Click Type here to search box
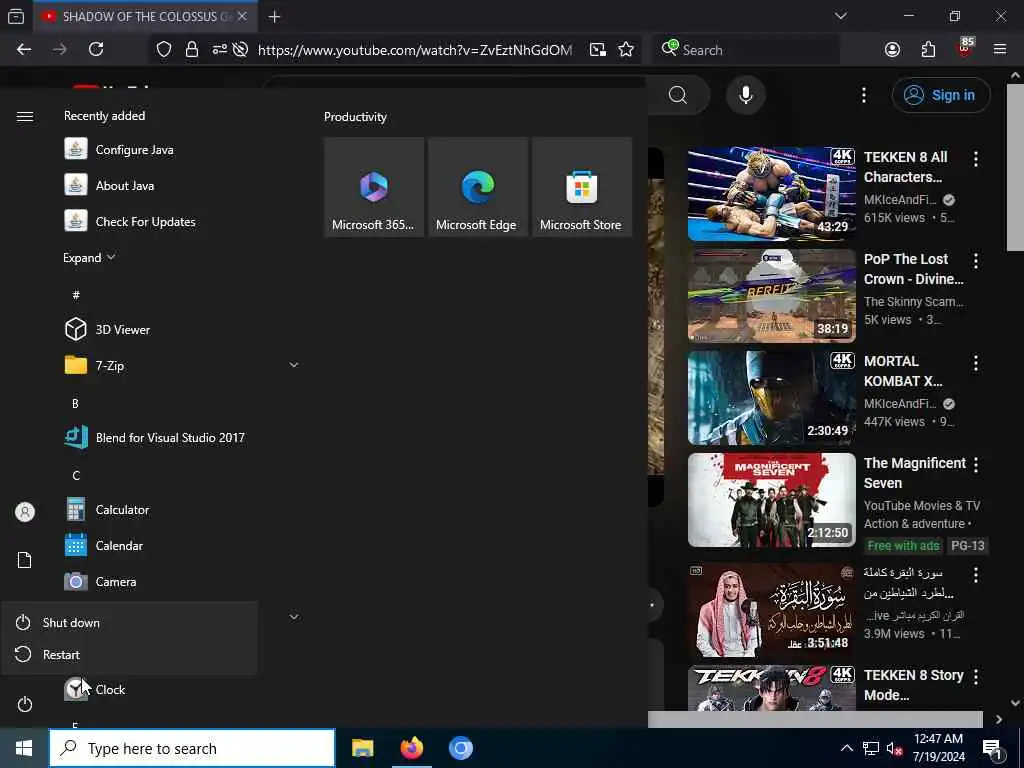This screenshot has width=1024, height=768. click(x=192, y=748)
